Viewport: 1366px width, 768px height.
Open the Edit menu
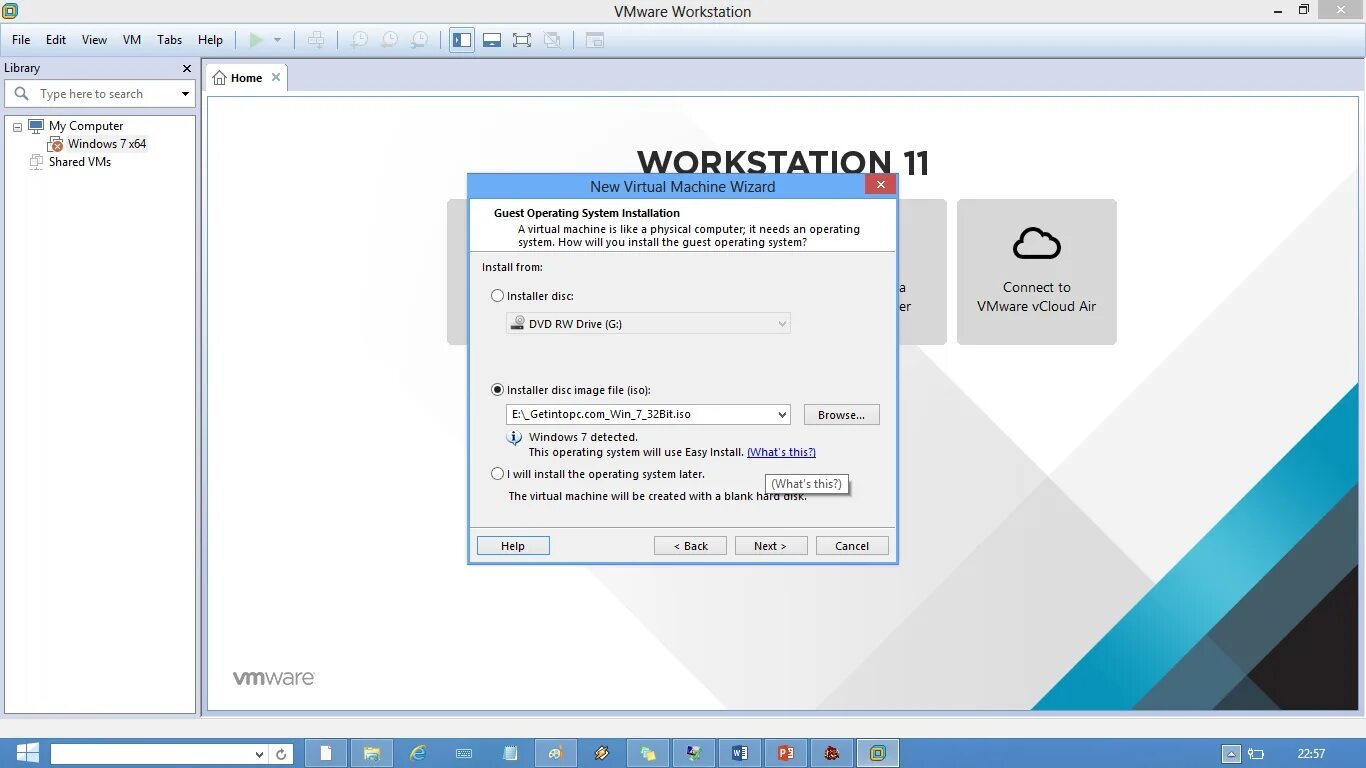(x=56, y=40)
